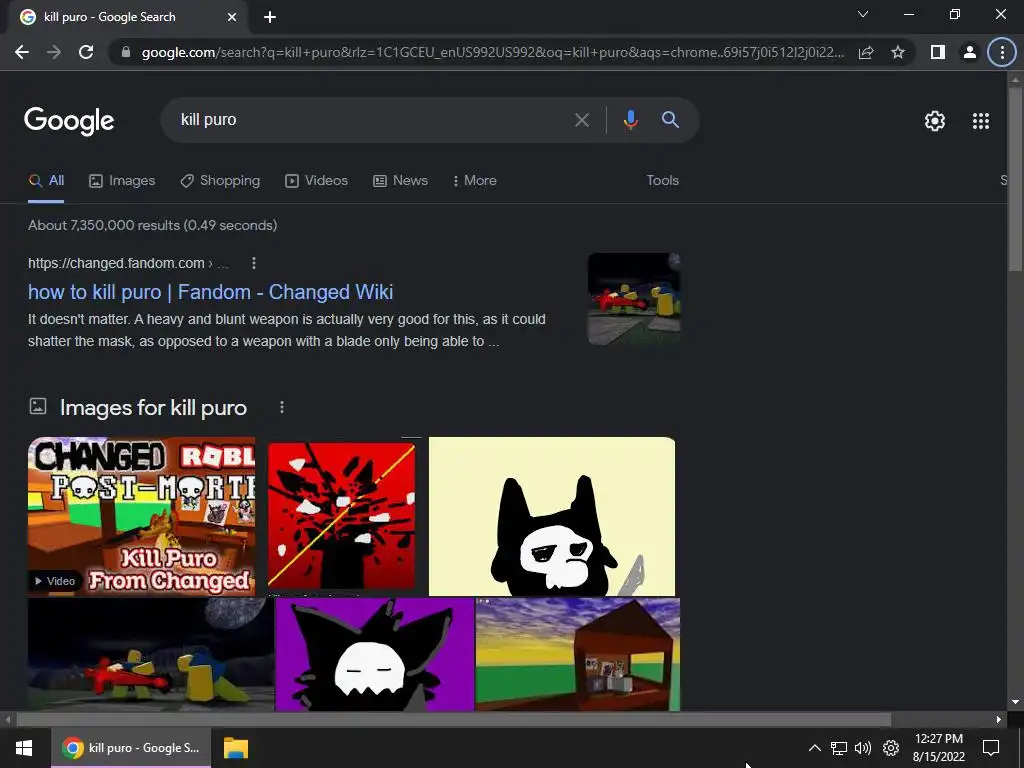View site information via padlock icon

(126, 52)
